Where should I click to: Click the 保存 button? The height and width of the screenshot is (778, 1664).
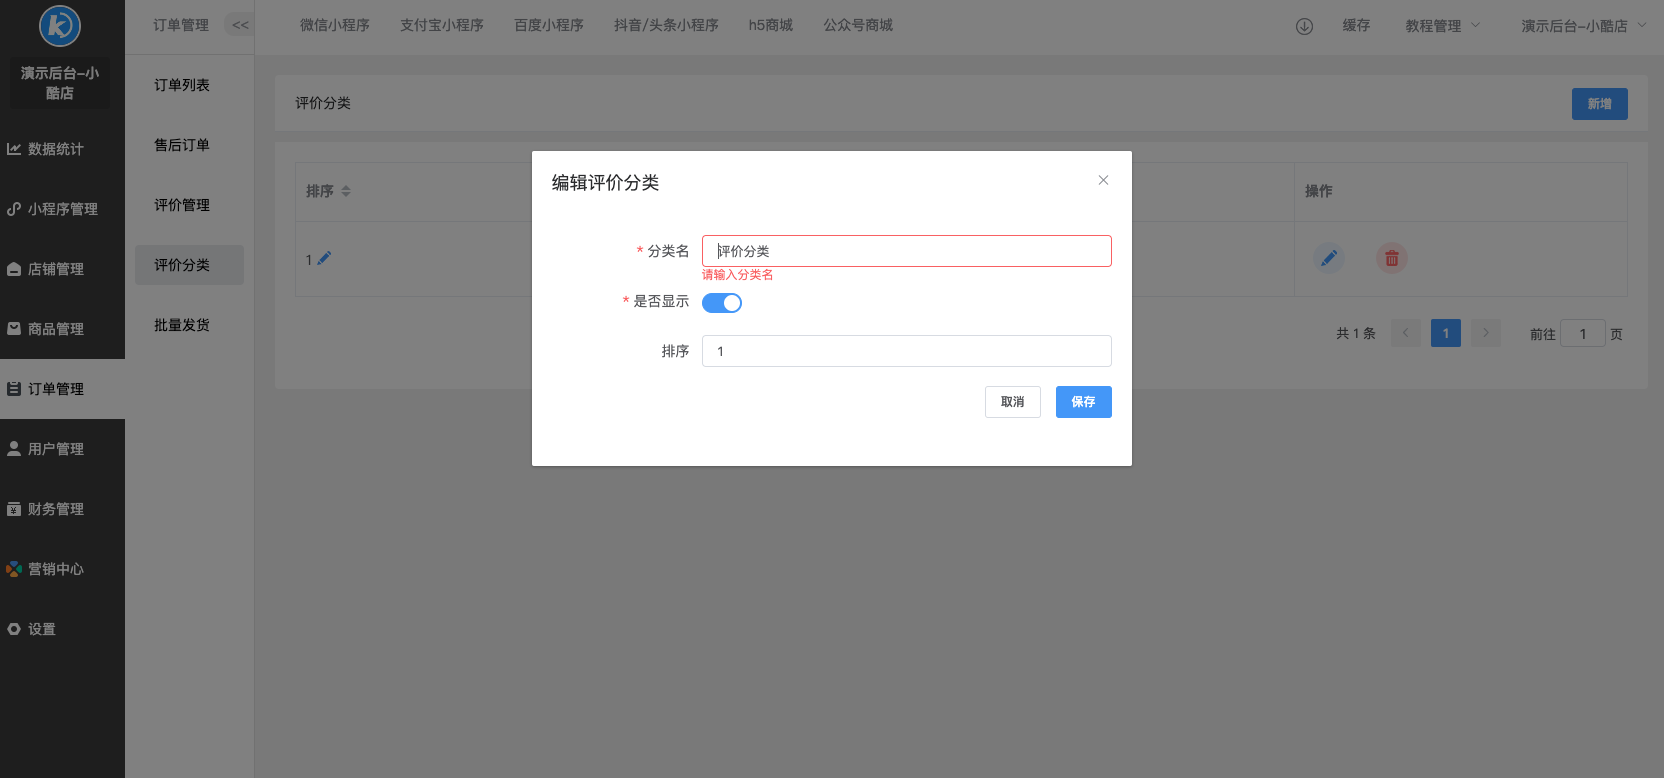coord(1084,402)
